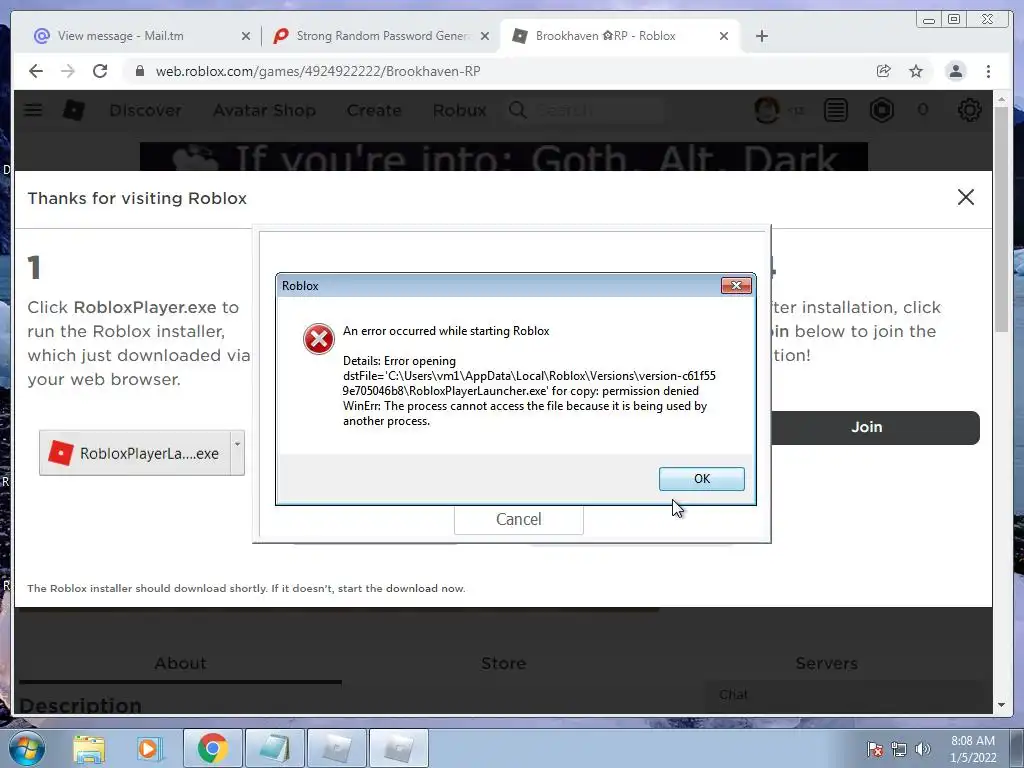This screenshot has width=1024, height=768.
Task: Open the volume speaker tray icon
Action: (x=923, y=750)
